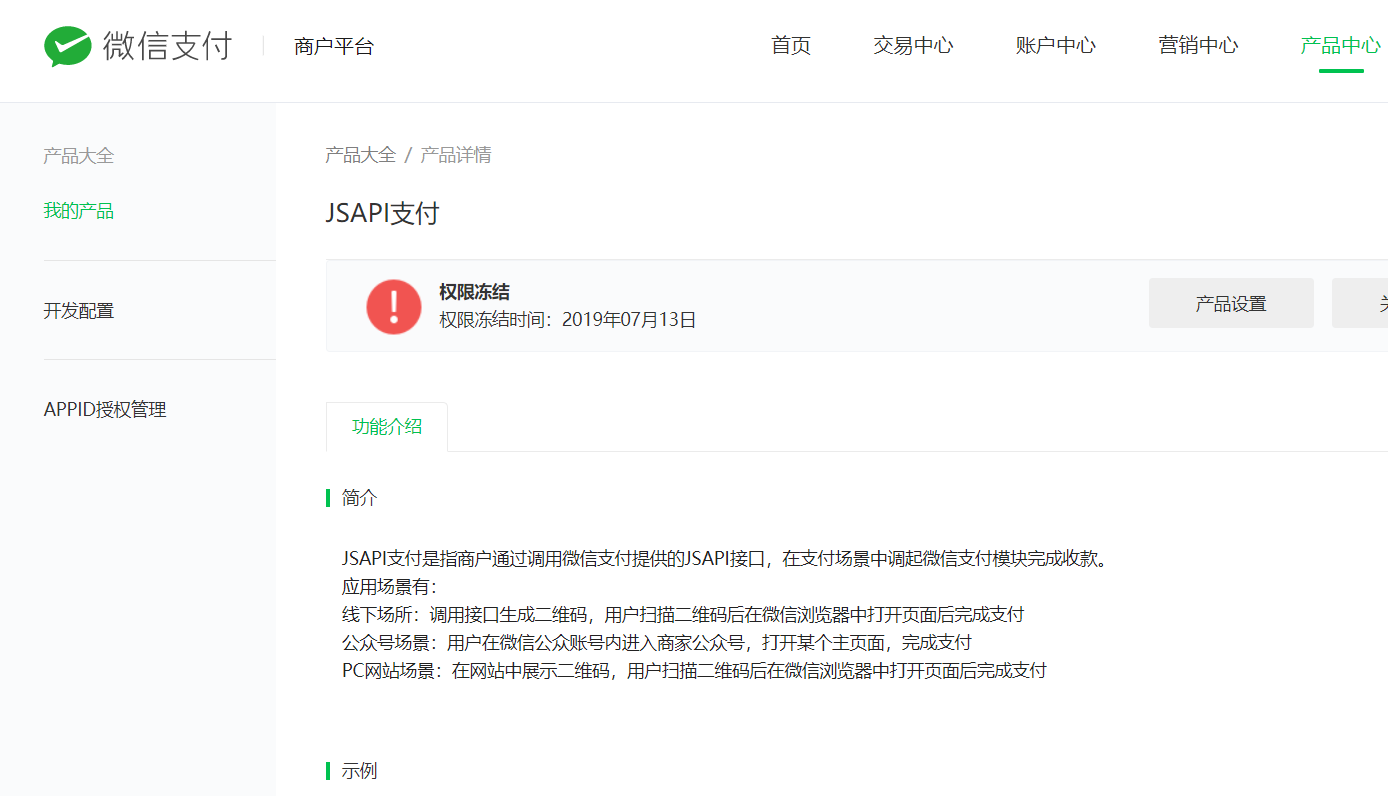
Task: Open 账户中心 in the top menu
Action: [1056, 45]
